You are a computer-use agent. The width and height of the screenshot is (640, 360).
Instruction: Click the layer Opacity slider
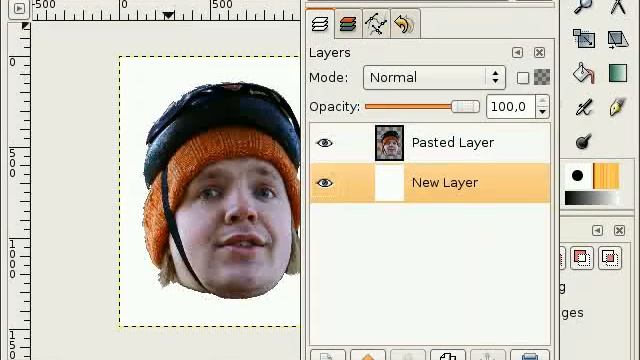422,107
